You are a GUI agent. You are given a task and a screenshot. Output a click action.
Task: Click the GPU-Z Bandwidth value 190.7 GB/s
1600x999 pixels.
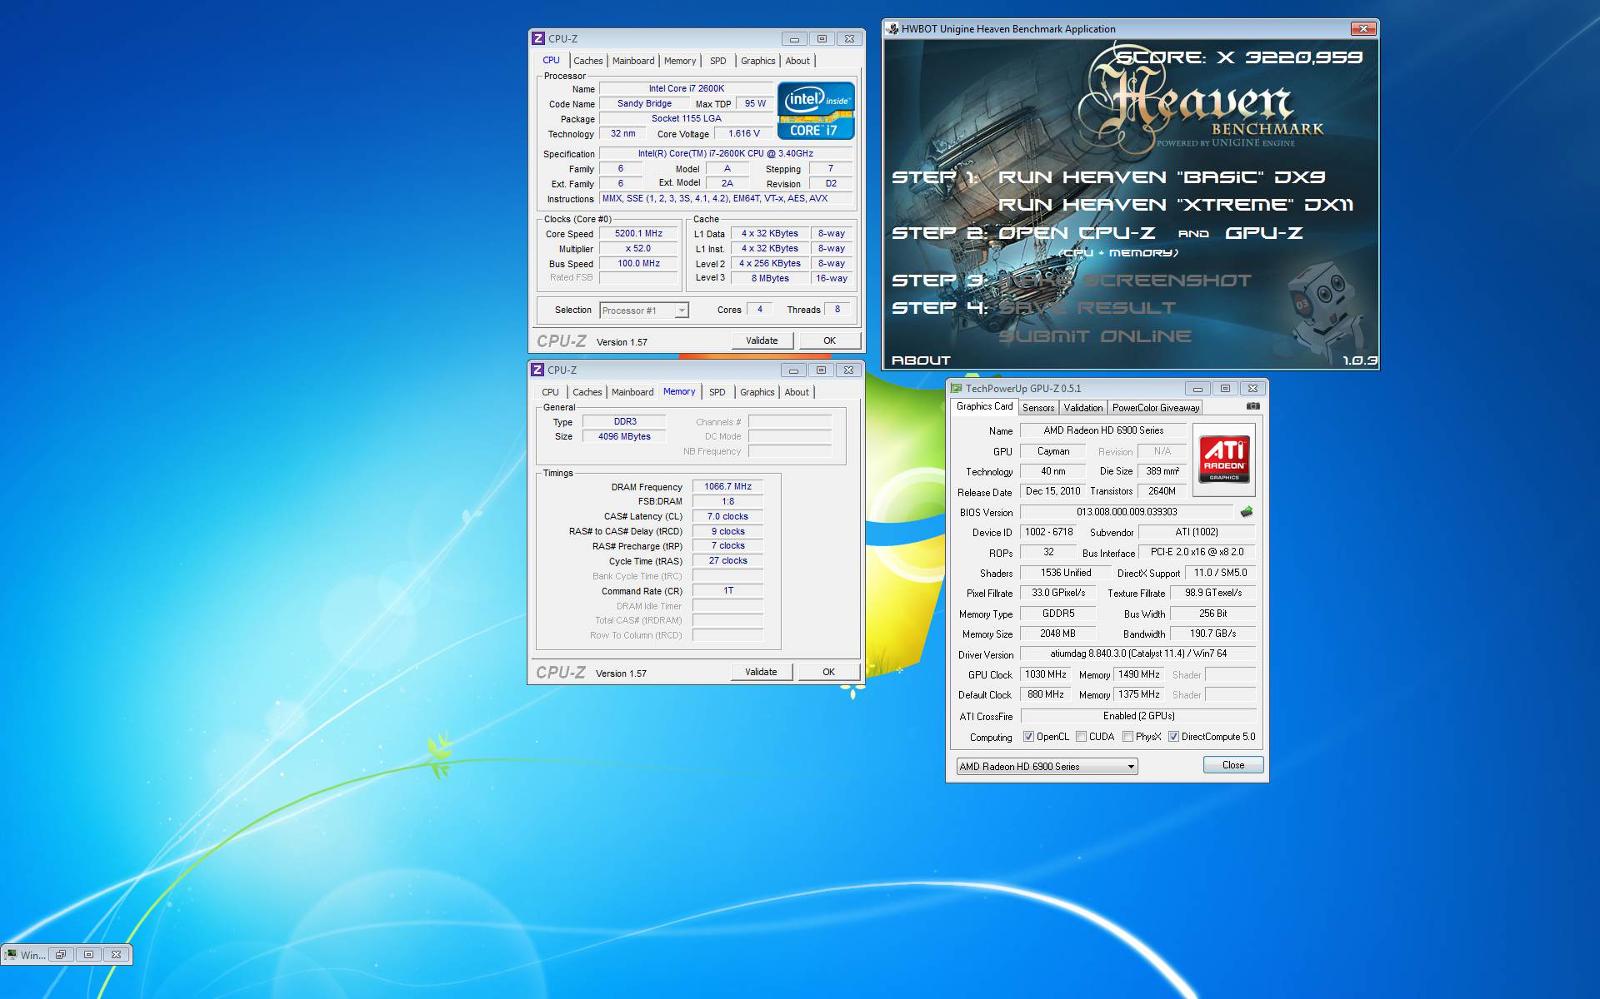(1213, 634)
